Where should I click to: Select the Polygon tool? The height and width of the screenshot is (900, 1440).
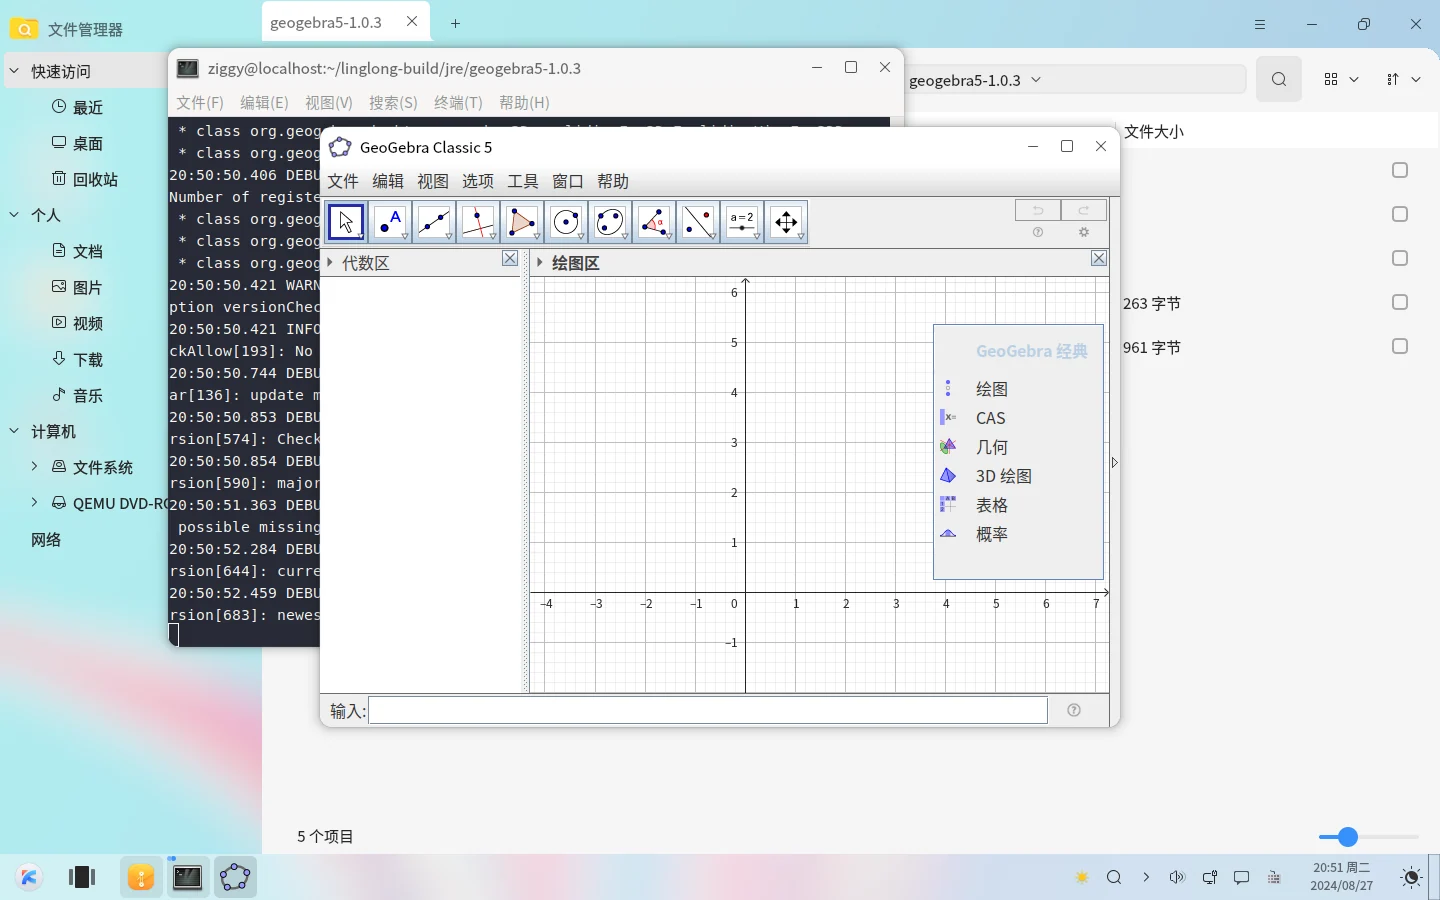(522, 222)
